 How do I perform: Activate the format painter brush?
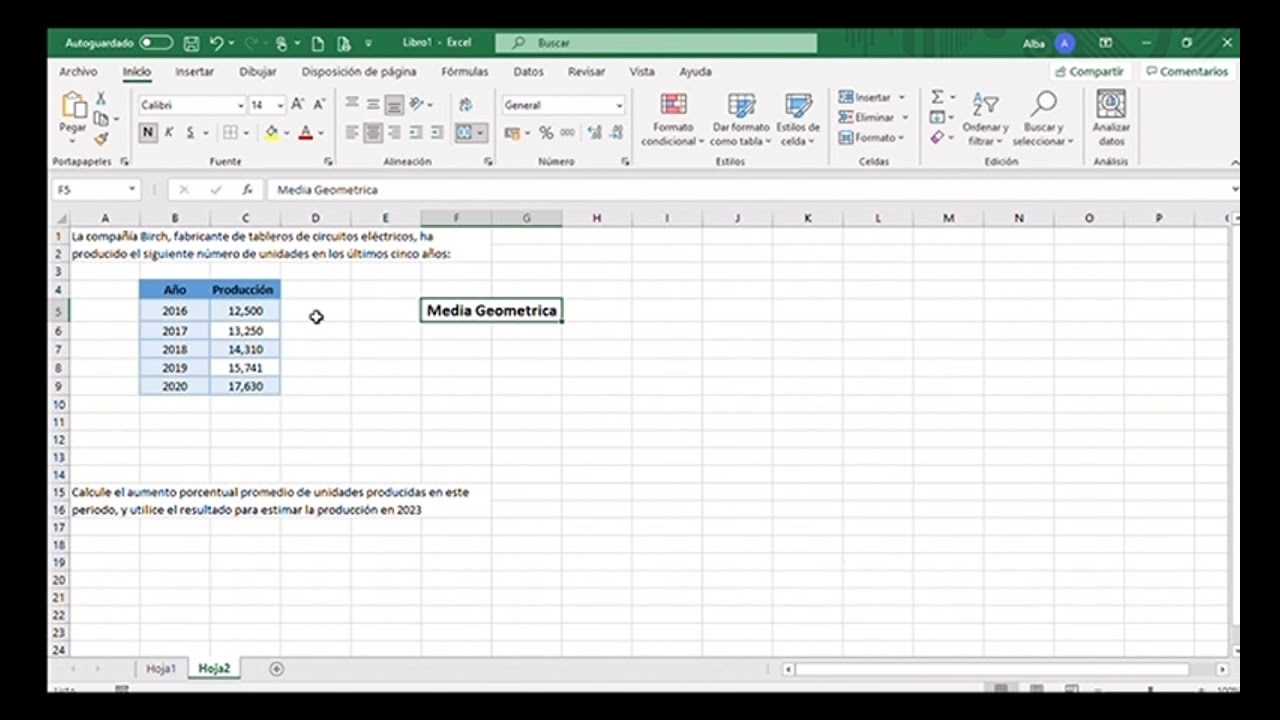[x=101, y=139]
